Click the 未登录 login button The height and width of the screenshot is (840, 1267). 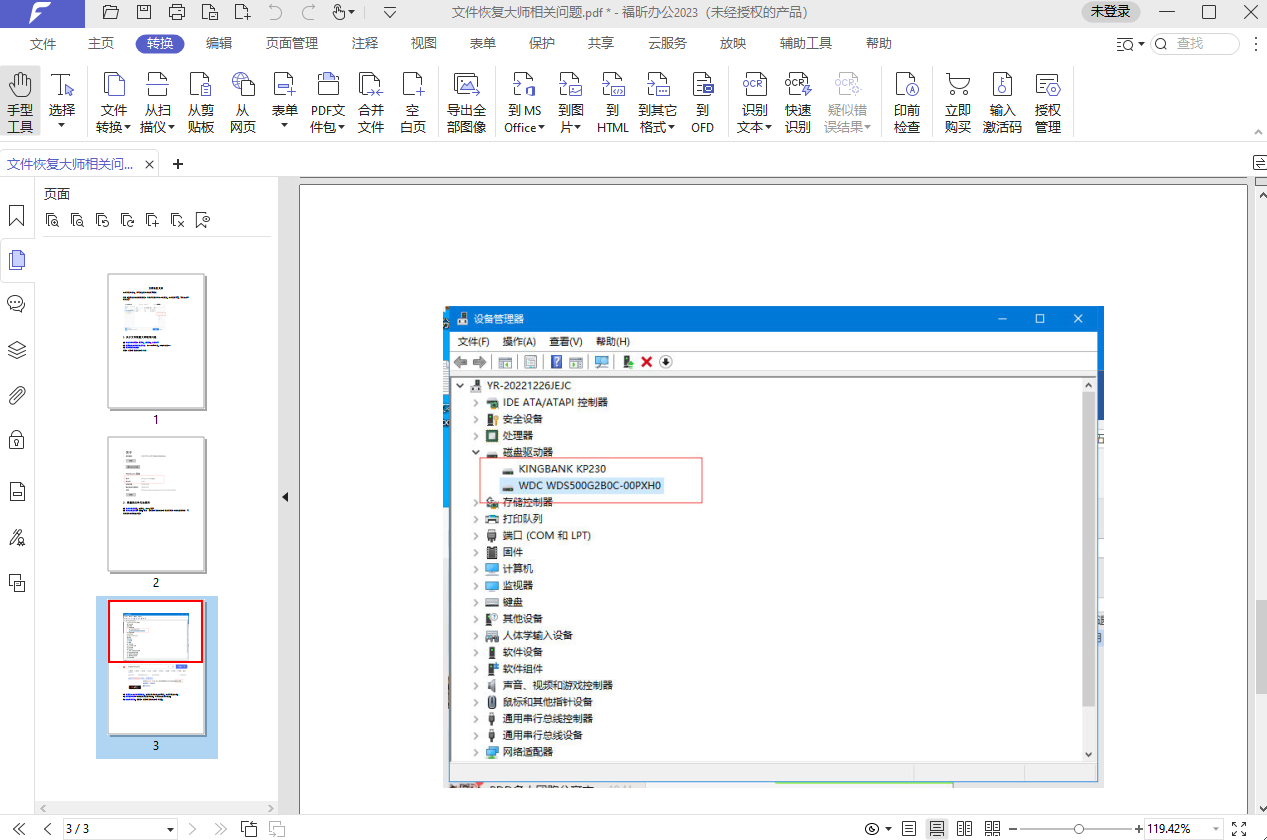tap(1111, 12)
